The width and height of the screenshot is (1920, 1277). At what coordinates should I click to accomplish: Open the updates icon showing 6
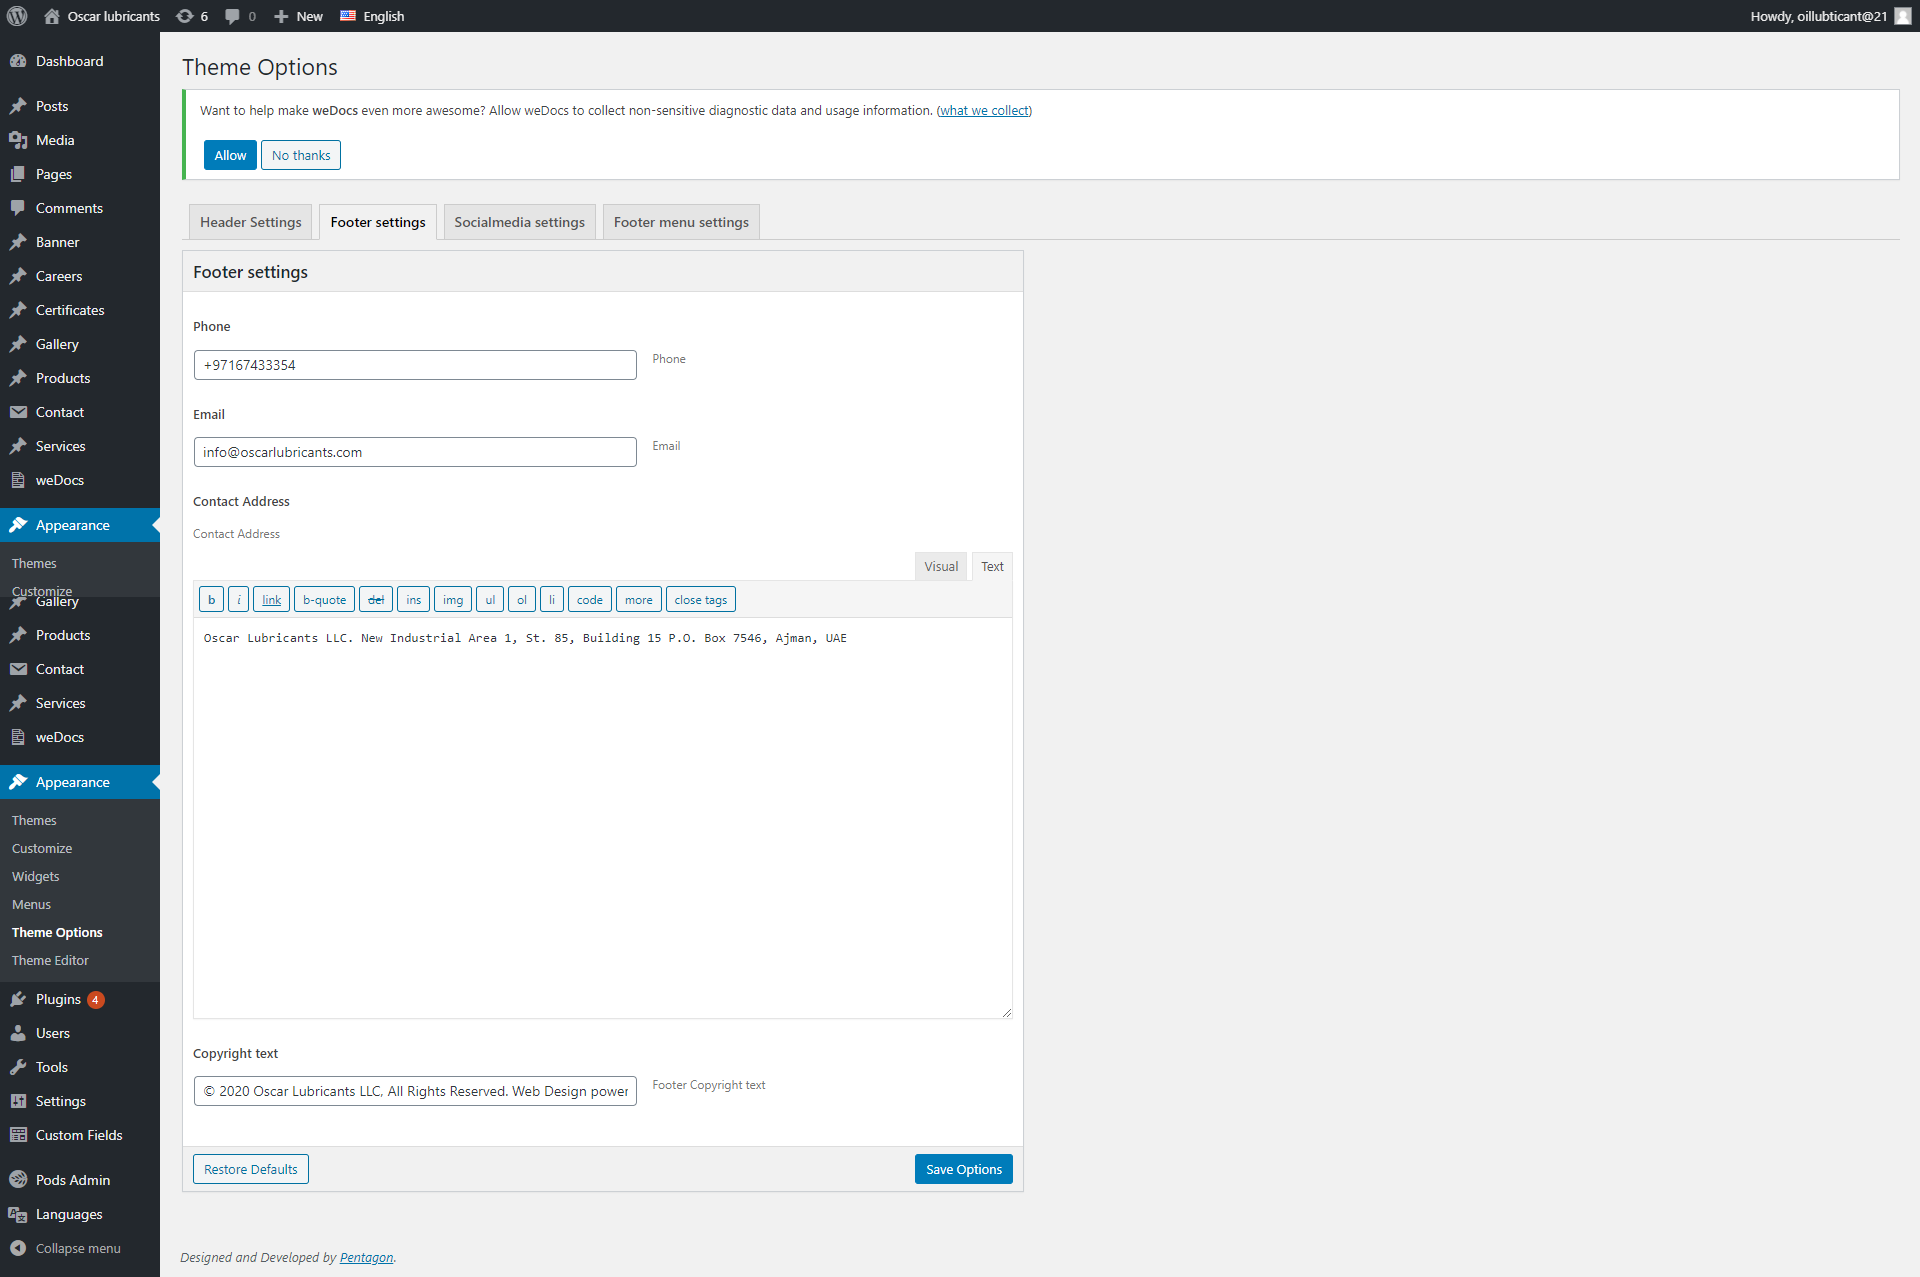click(185, 16)
